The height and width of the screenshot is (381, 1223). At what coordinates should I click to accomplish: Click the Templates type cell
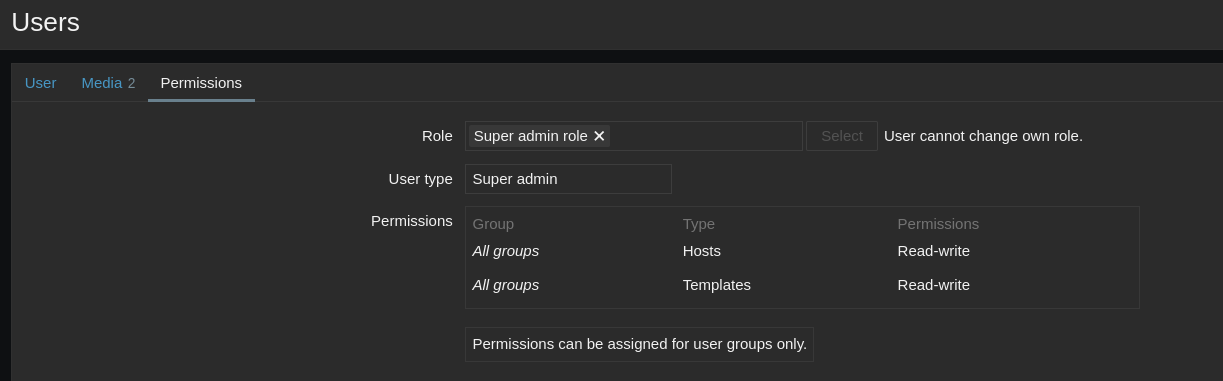click(x=717, y=285)
